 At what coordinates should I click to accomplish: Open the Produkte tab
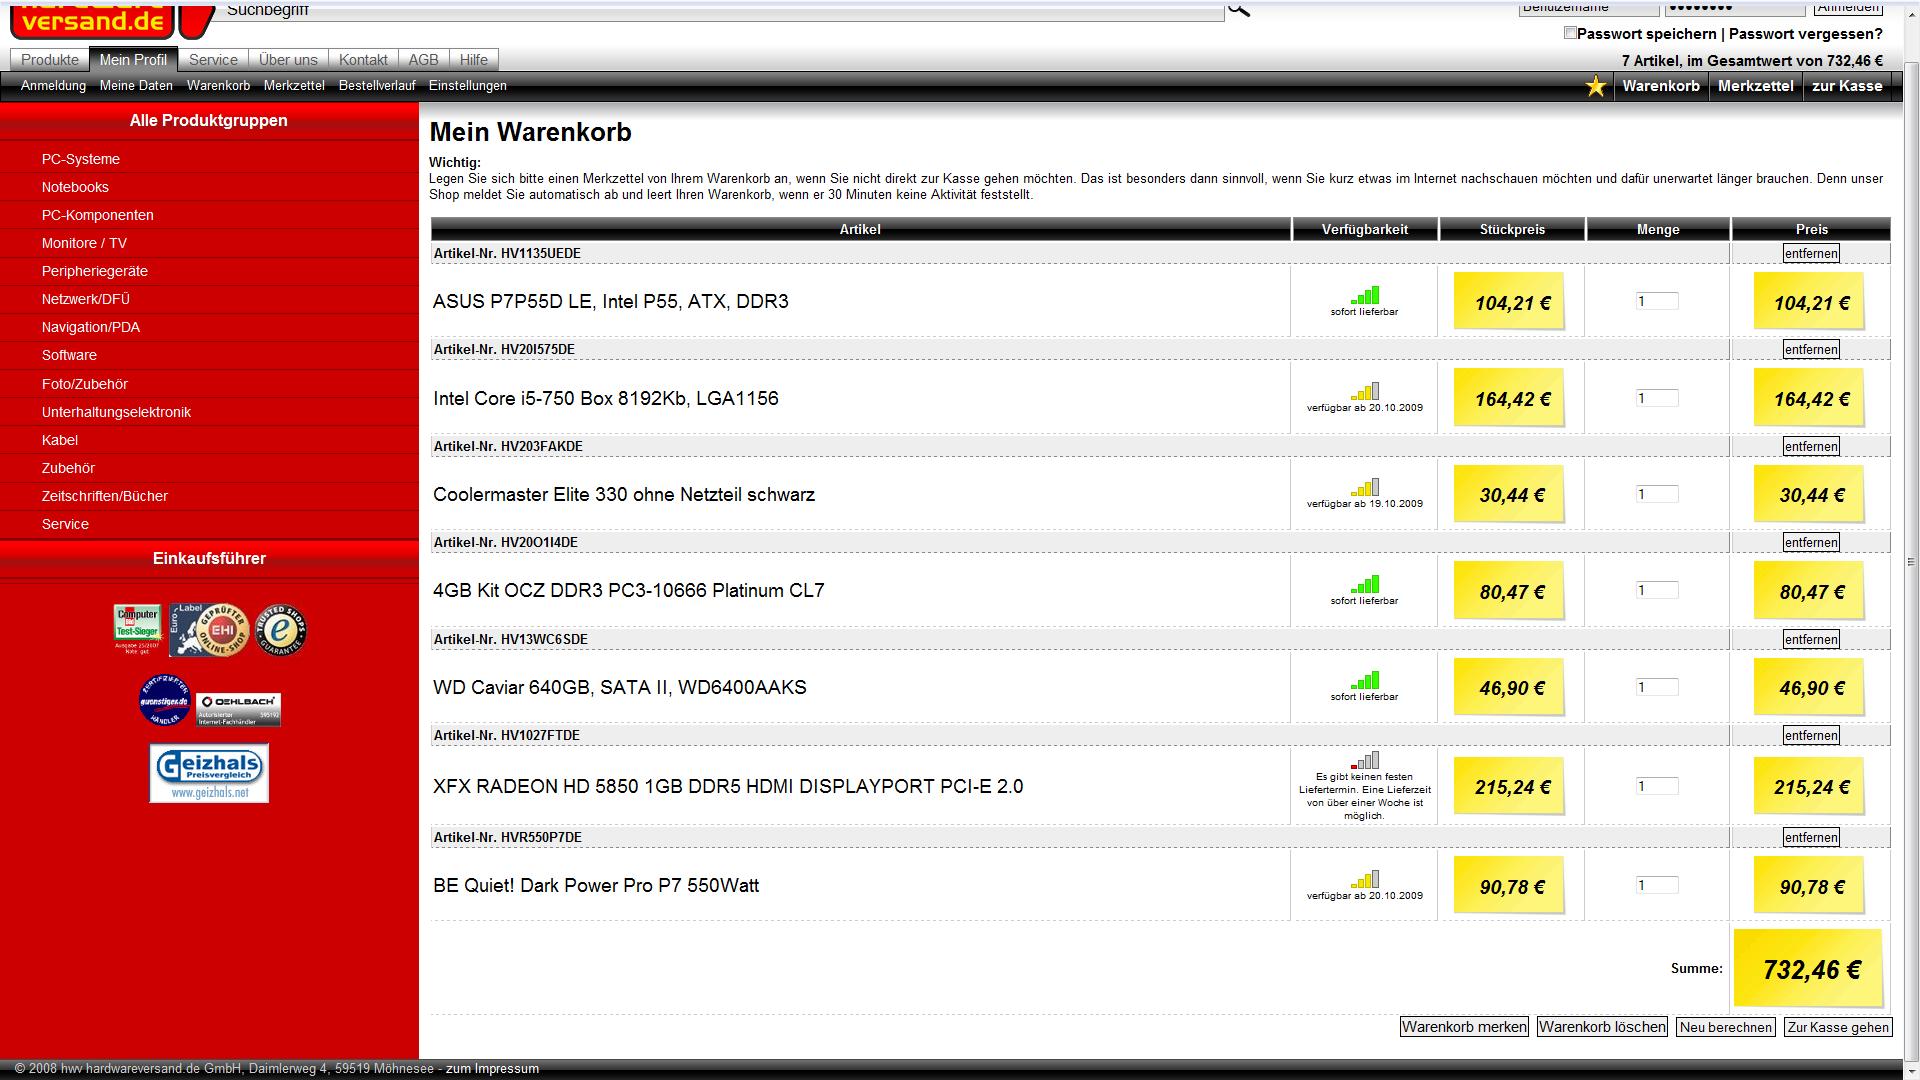(50, 60)
